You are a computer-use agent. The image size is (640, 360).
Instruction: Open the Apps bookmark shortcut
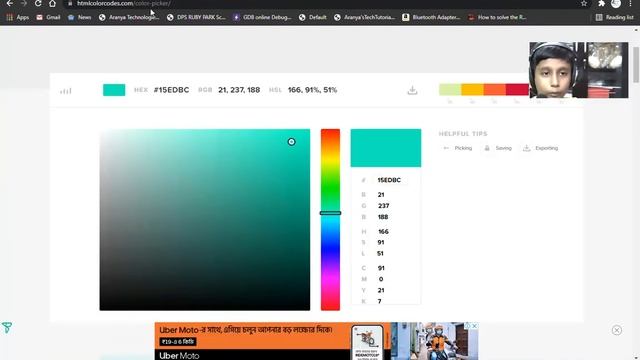pos(18,17)
